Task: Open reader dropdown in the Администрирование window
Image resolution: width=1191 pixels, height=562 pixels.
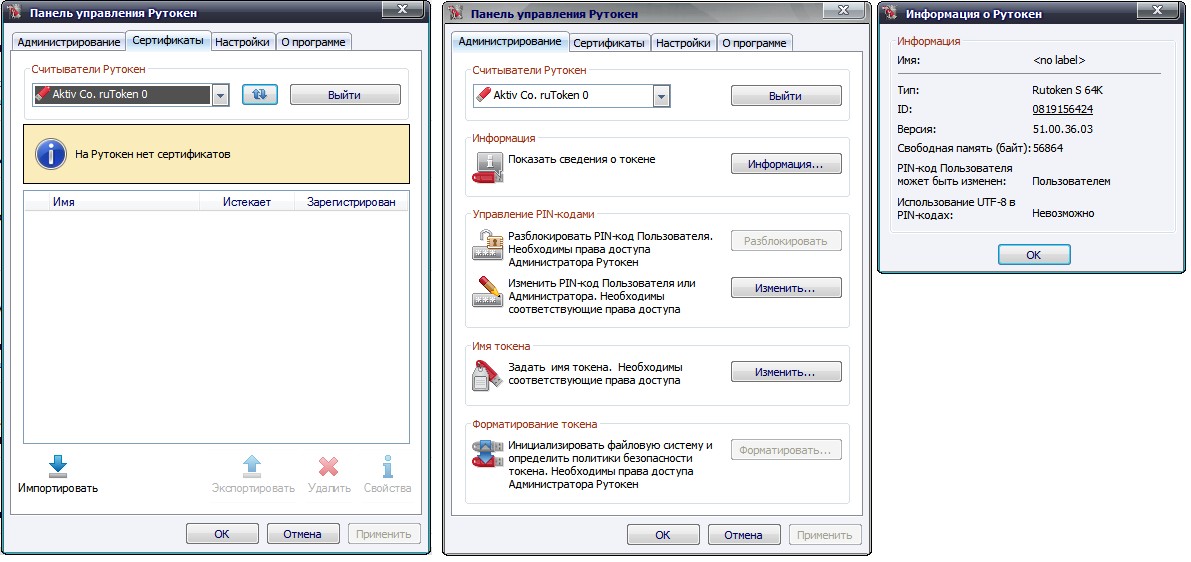Action: [661, 96]
